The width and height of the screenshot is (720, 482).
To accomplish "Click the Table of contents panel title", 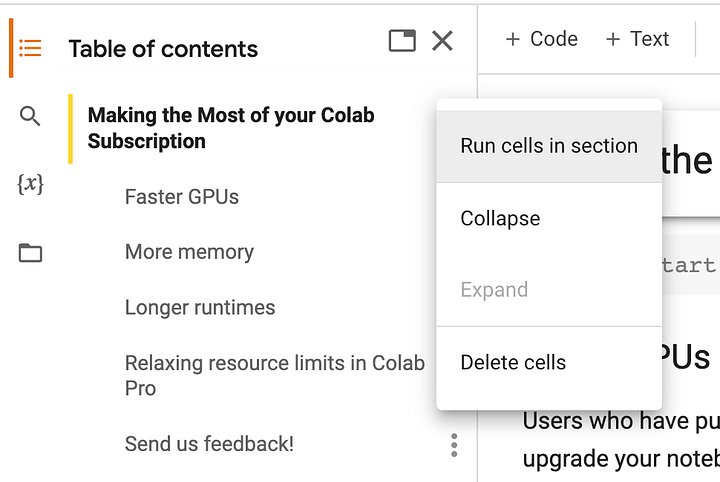I will (163, 49).
